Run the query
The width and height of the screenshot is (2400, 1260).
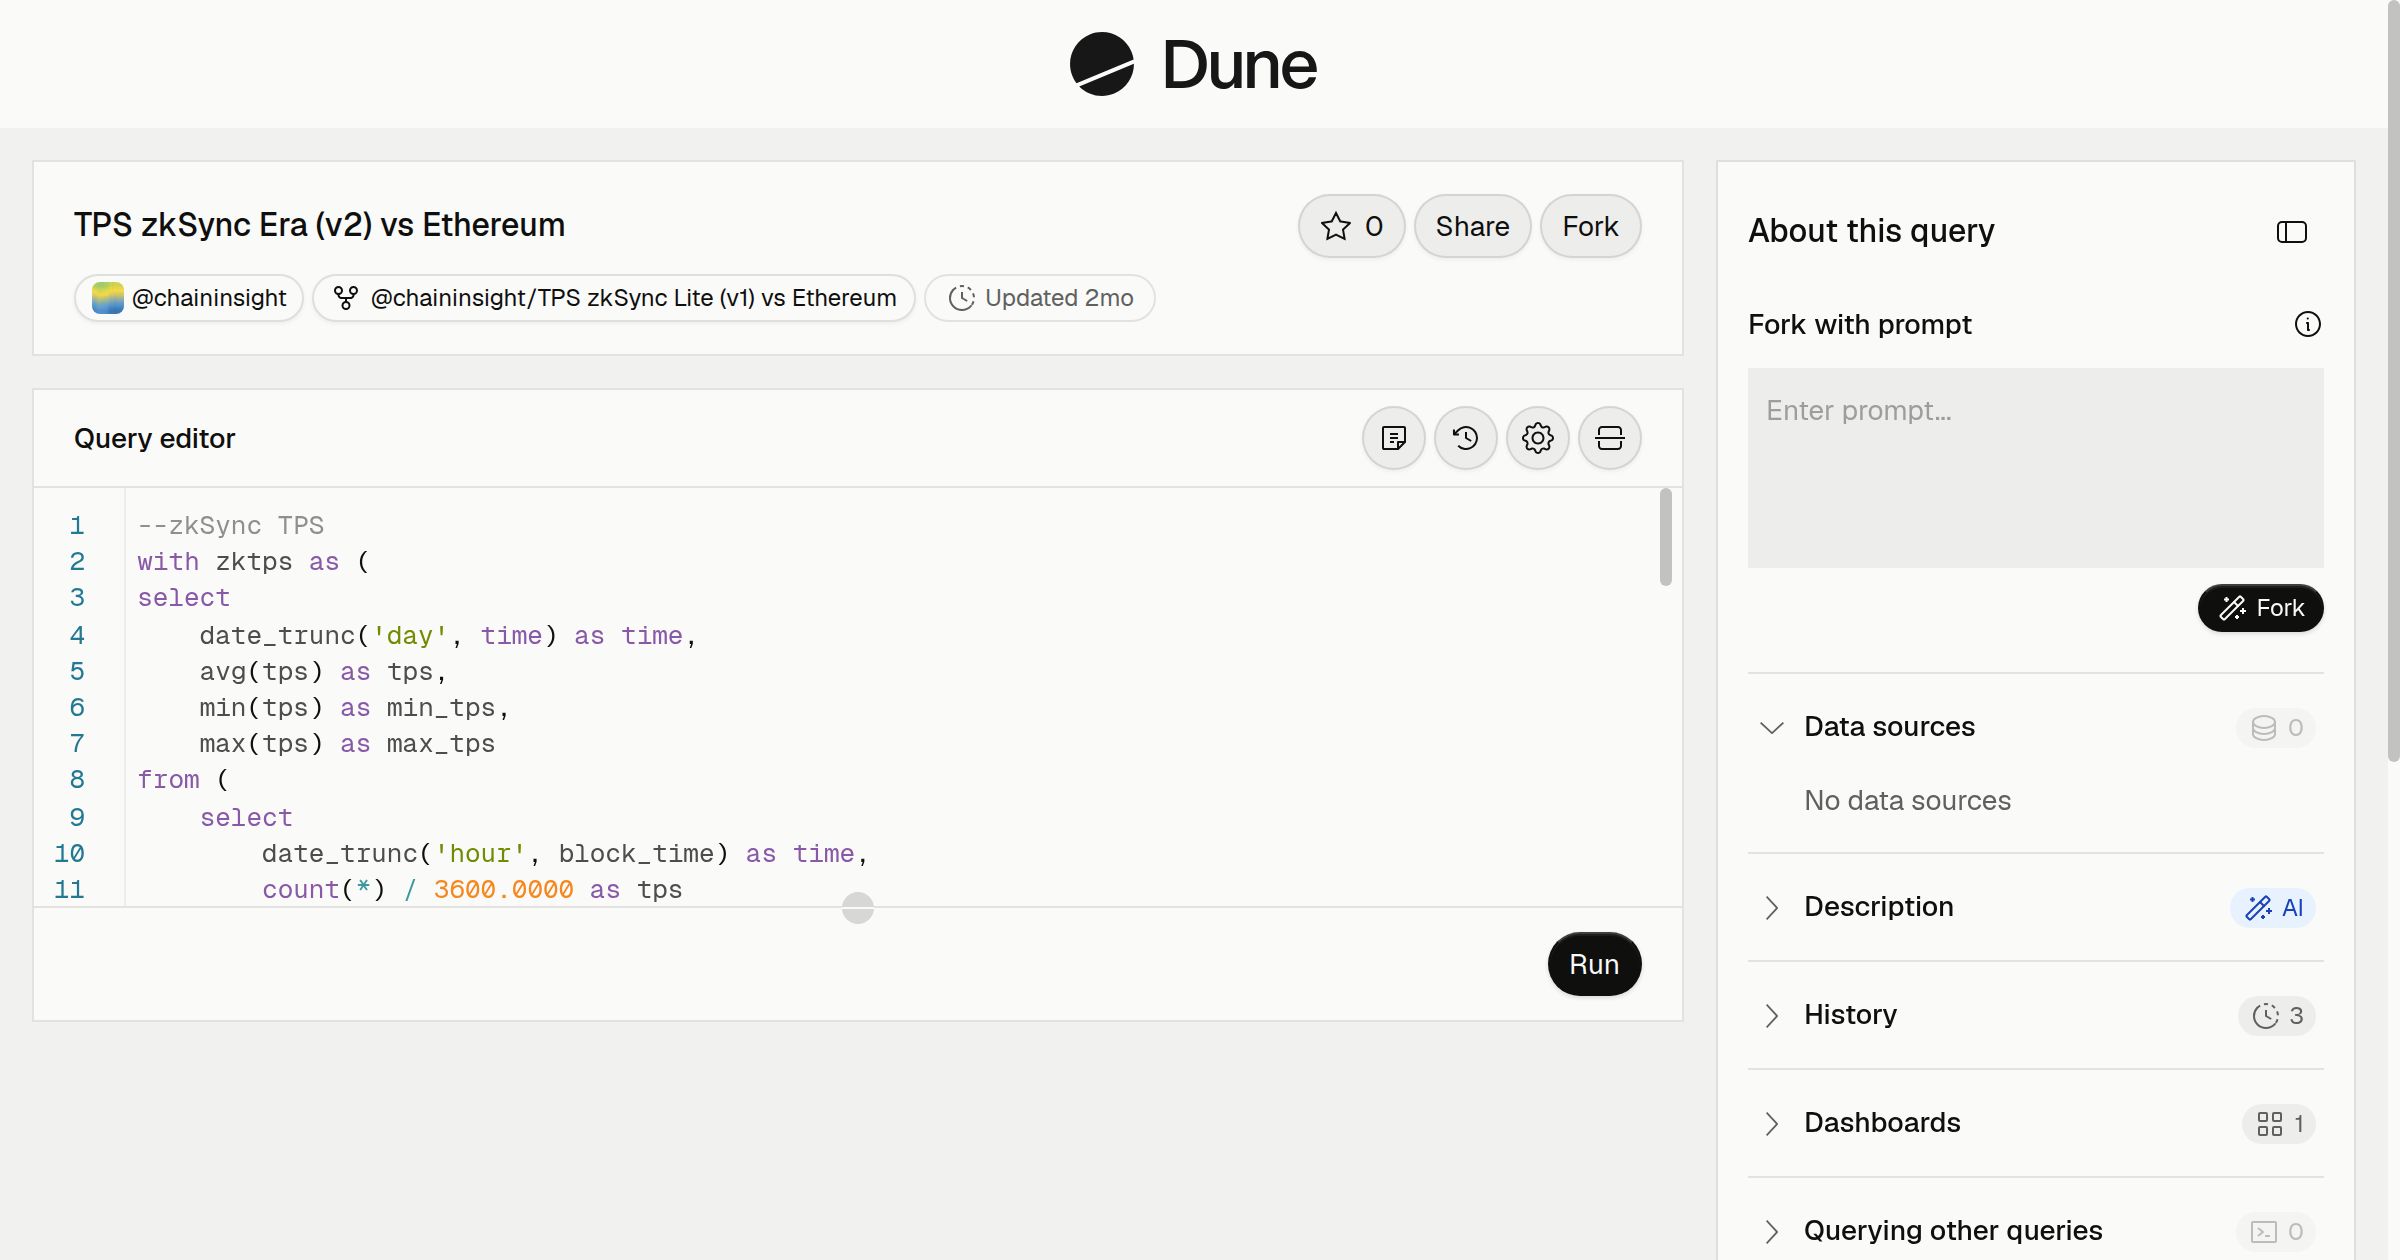1594,964
